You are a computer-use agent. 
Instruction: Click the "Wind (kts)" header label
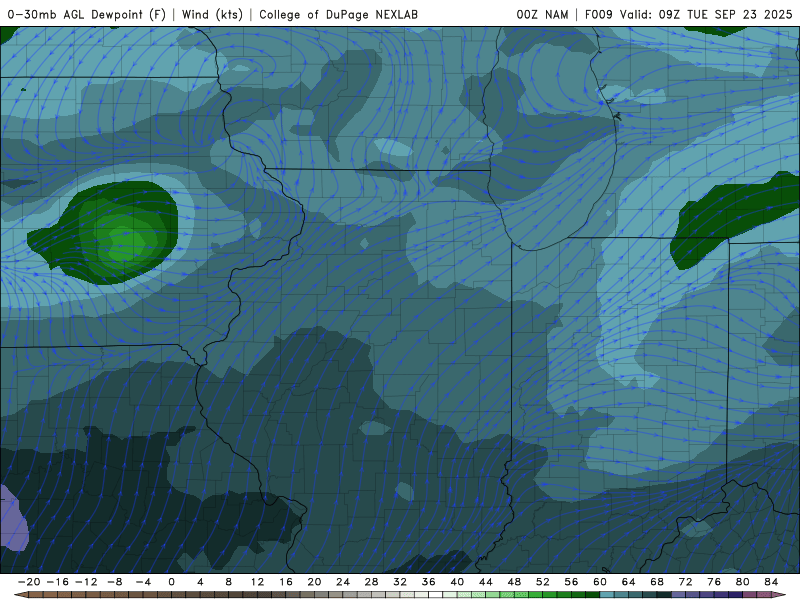coord(212,14)
